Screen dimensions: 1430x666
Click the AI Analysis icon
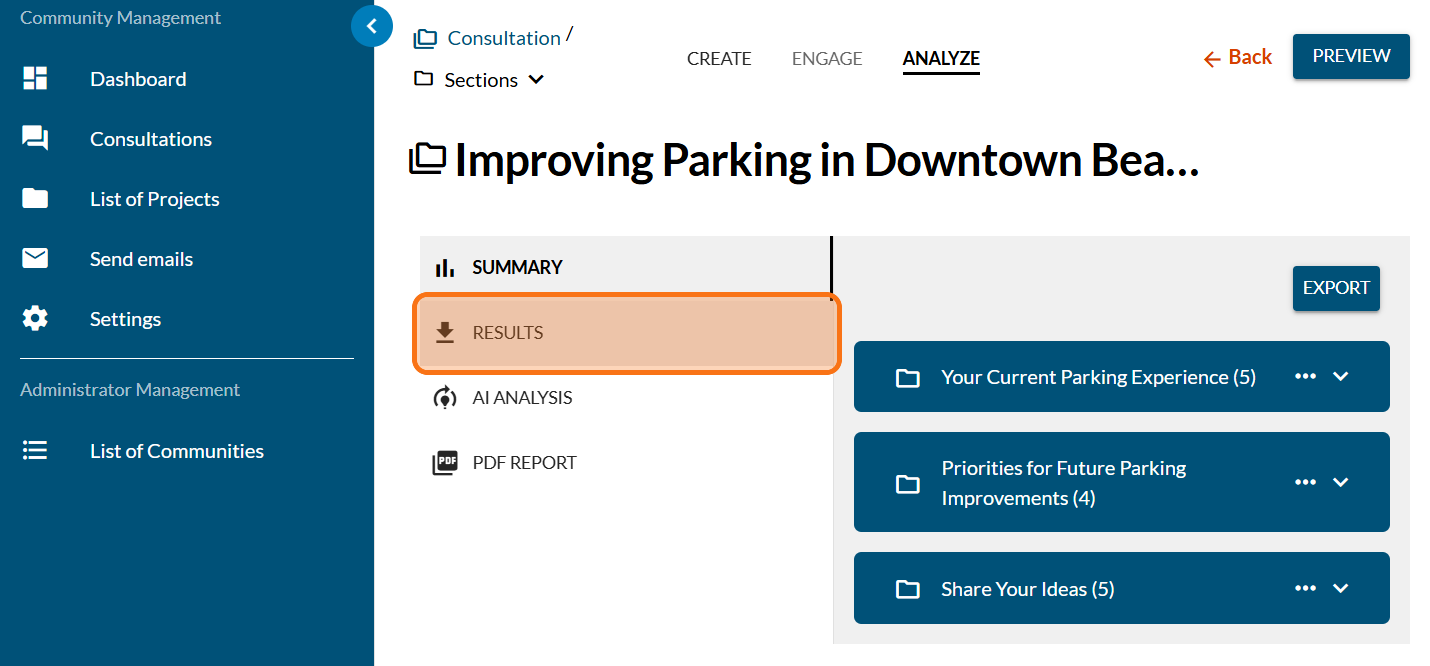[x=445, y=398]
